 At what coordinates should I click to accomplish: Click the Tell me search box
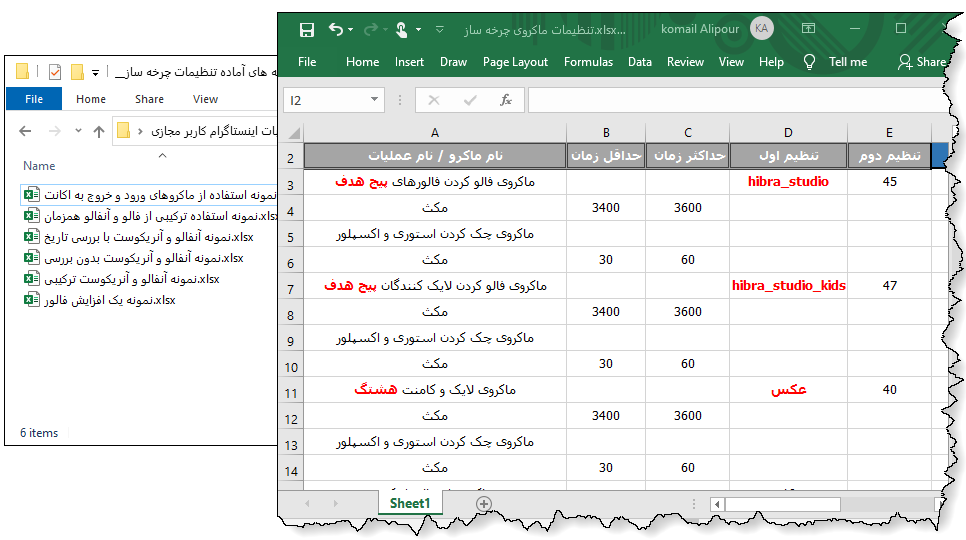pos(848,62)
